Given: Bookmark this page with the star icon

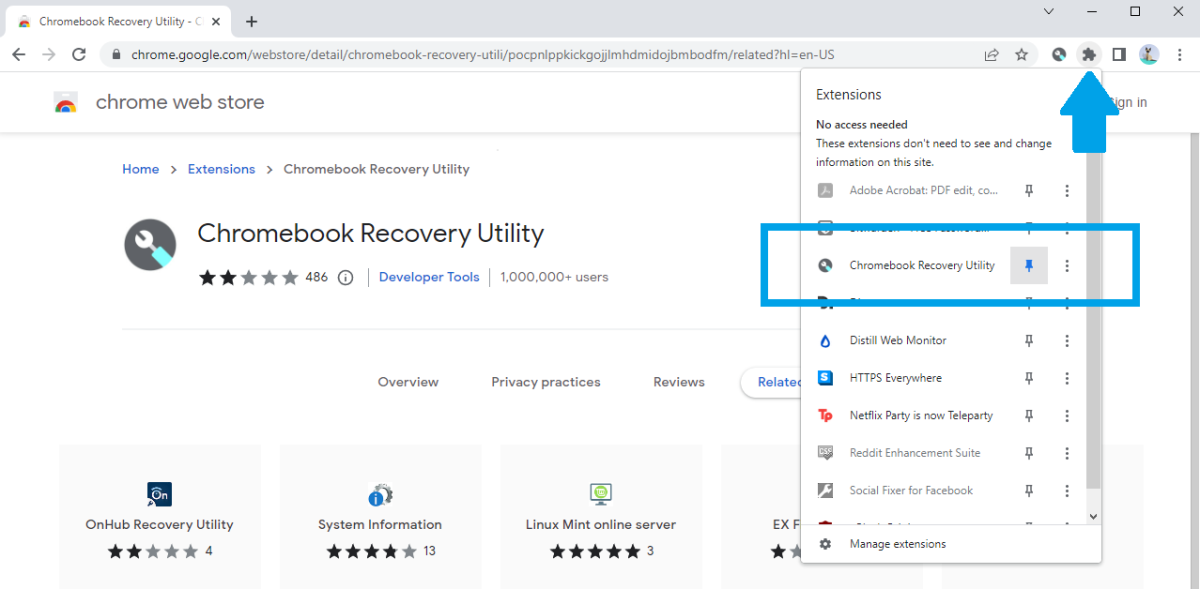Looking at the screenshot, I should (1021, 55).
